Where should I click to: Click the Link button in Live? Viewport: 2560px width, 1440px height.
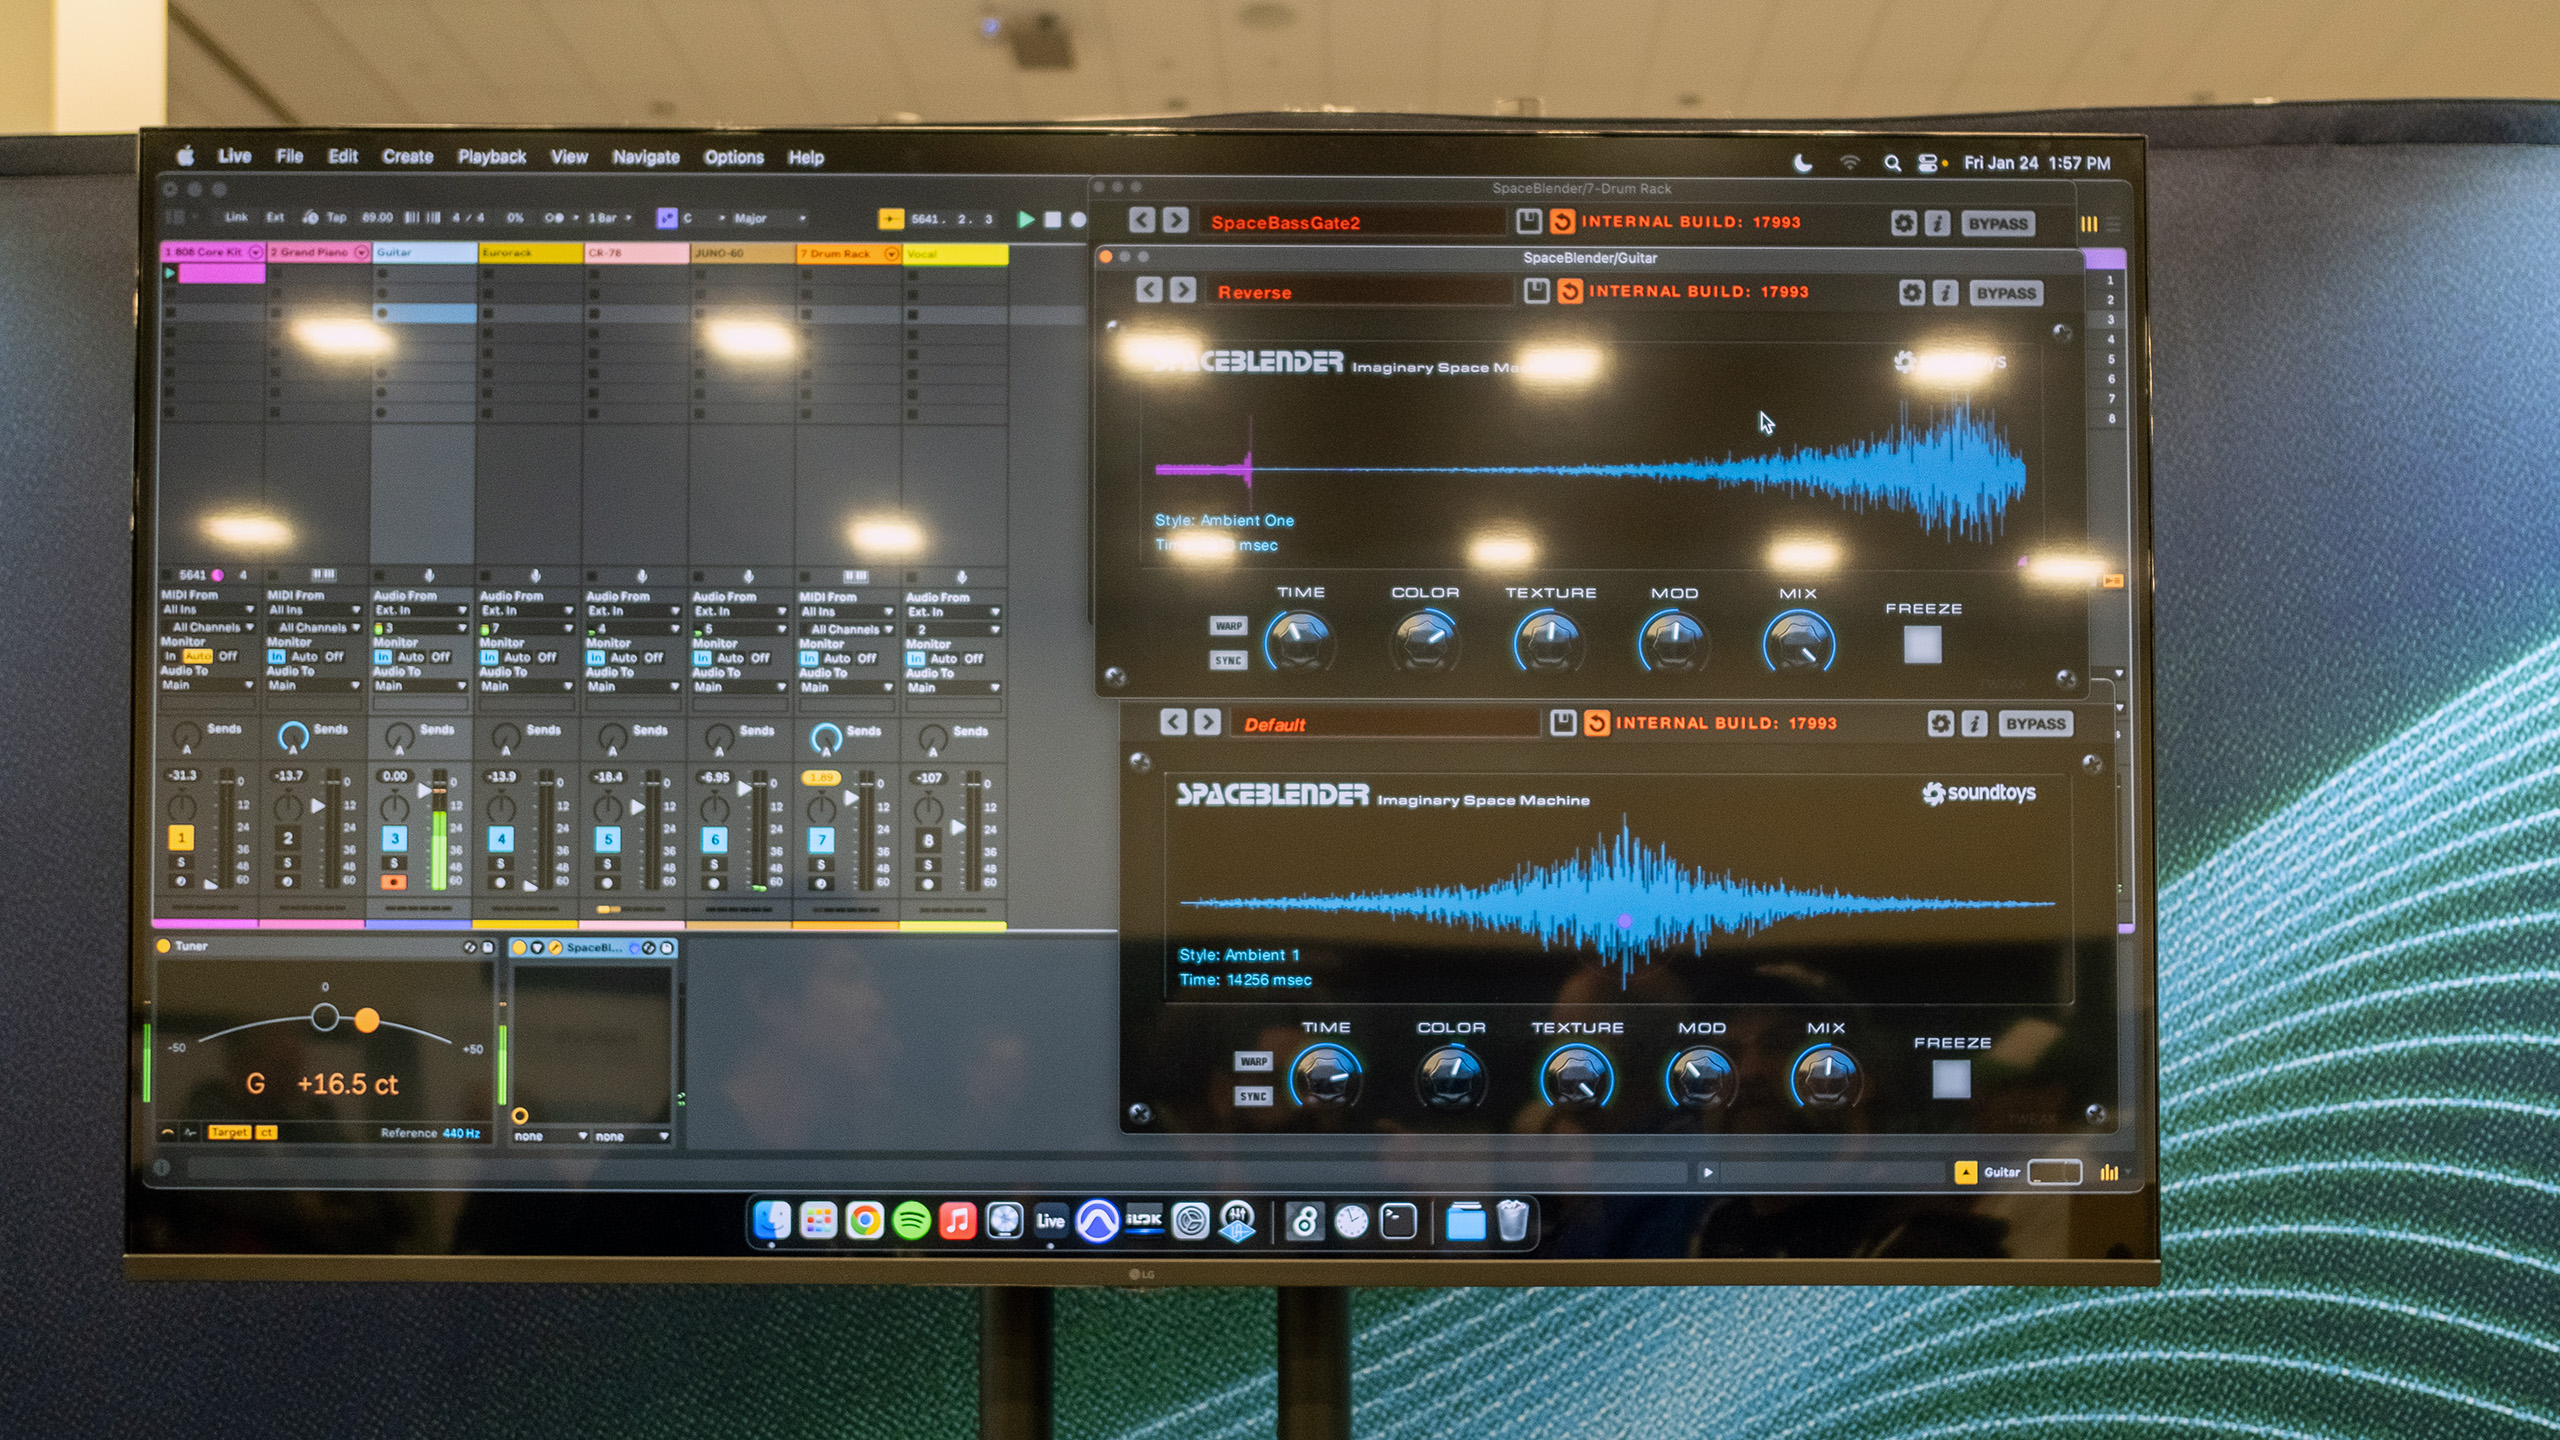[236, 217]
